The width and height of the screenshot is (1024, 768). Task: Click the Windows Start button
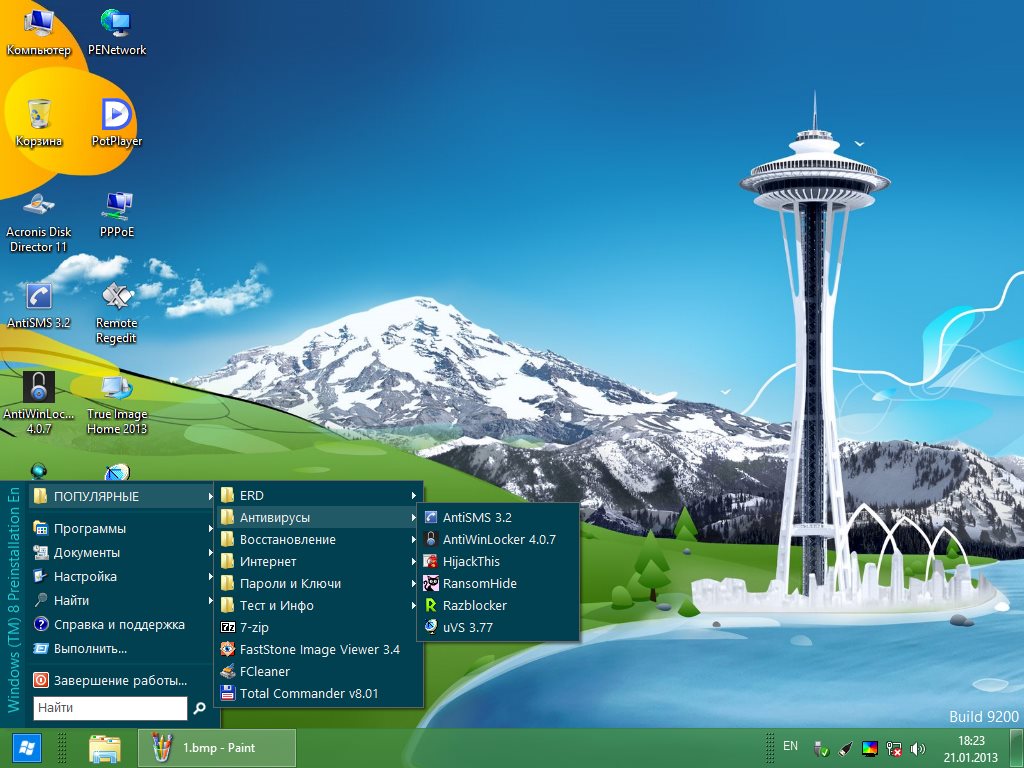26,748
